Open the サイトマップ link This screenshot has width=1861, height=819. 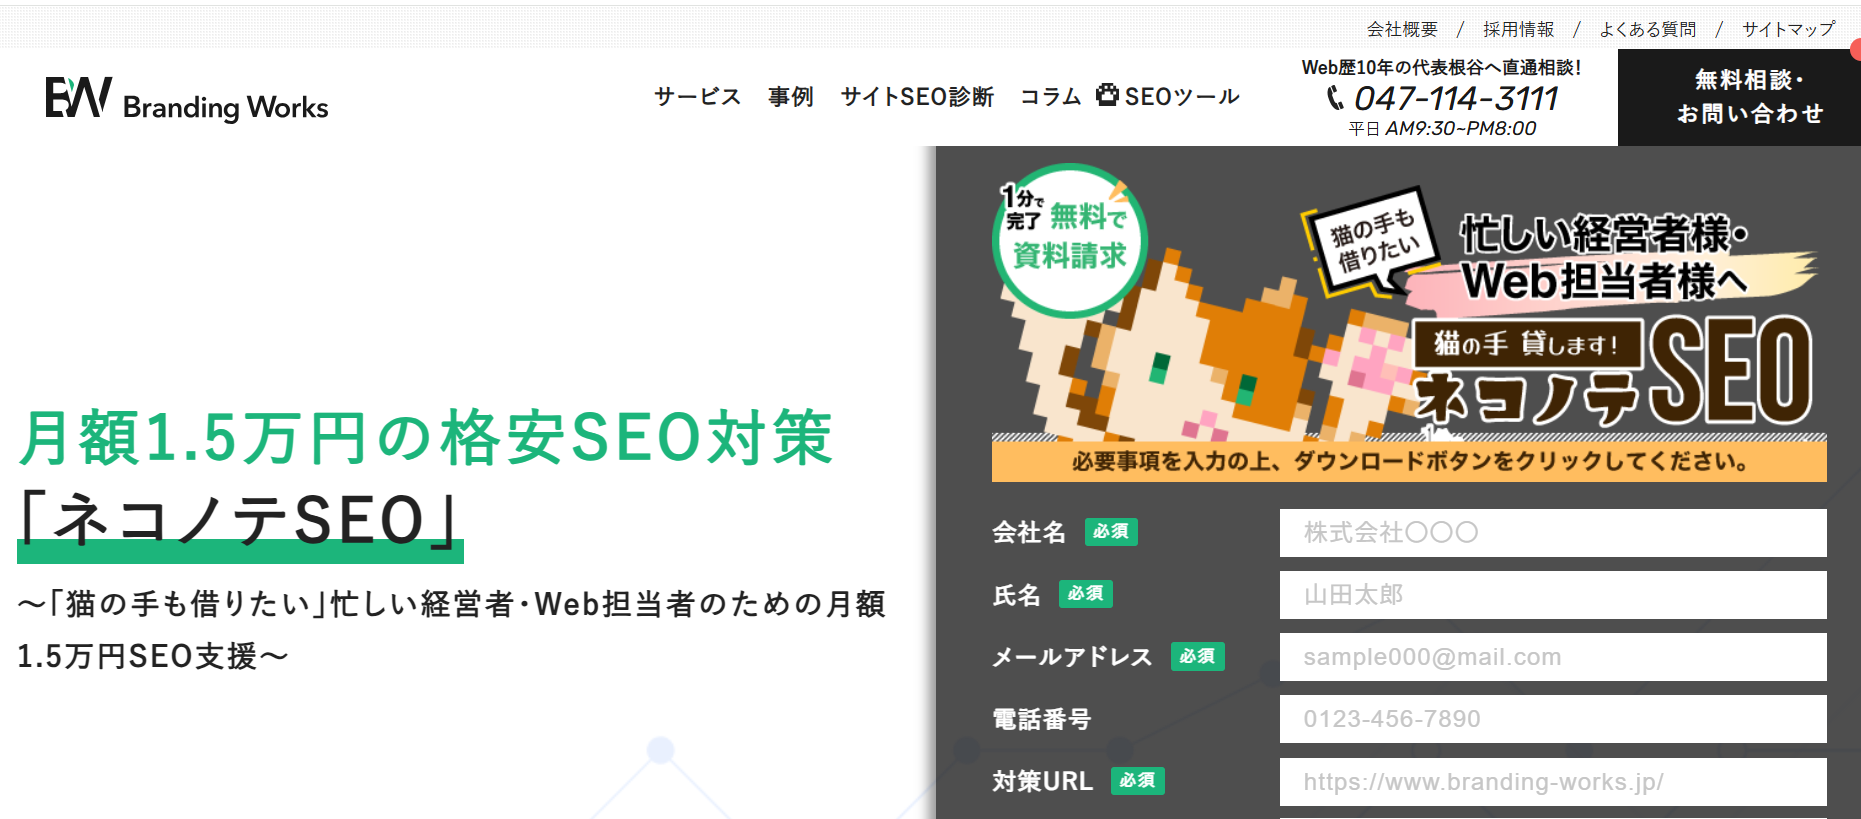tap(1788, 29)
